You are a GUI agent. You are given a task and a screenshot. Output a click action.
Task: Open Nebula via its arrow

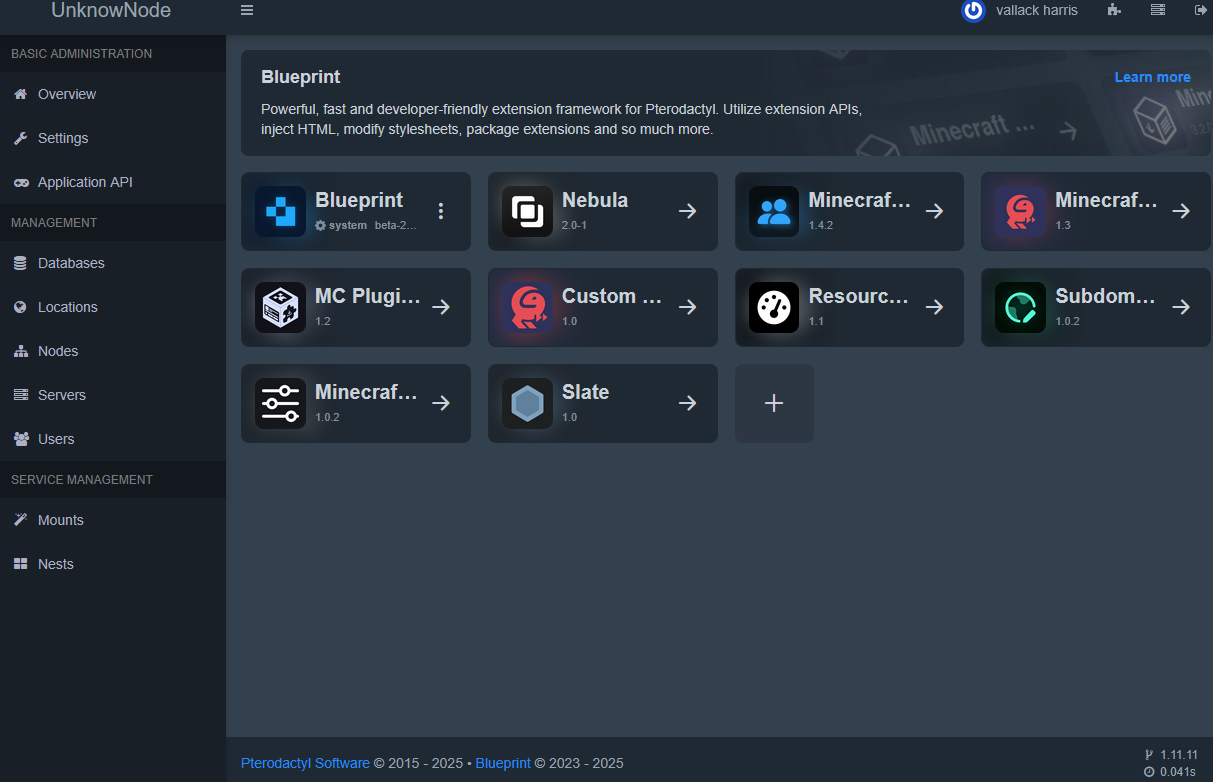click(x=687, y=211)
